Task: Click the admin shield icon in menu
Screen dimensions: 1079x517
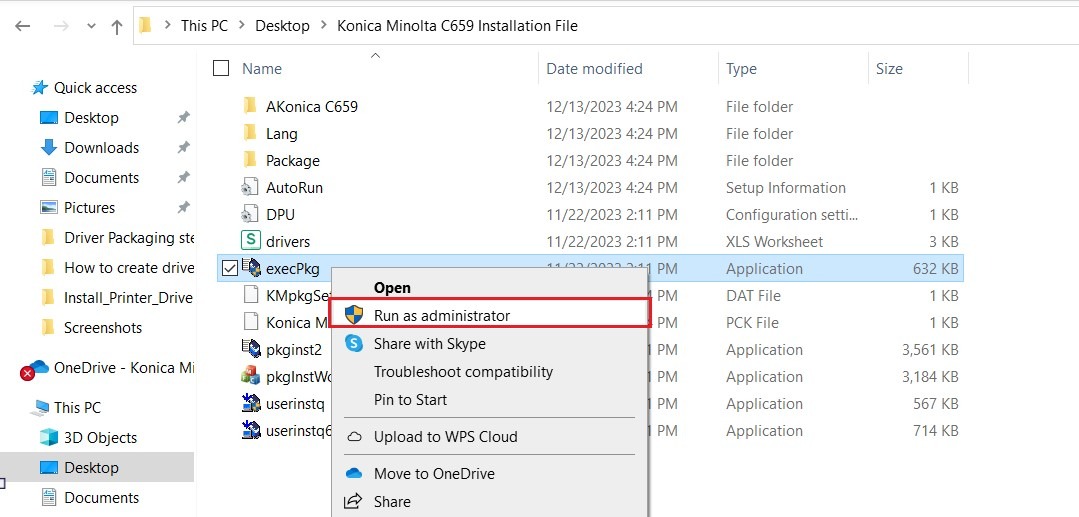Action: (354, 315)
